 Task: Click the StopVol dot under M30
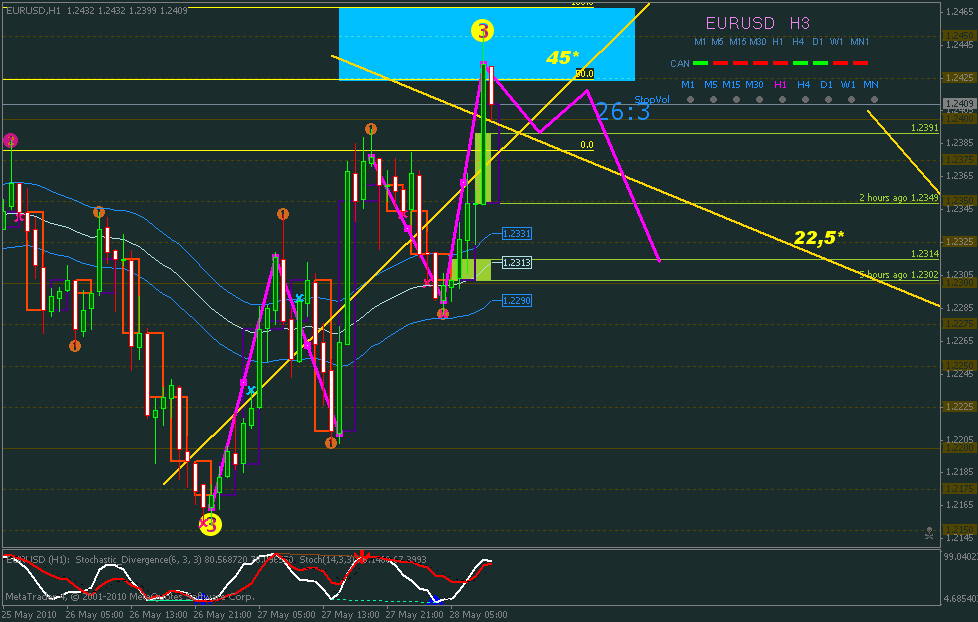[759, 100]
